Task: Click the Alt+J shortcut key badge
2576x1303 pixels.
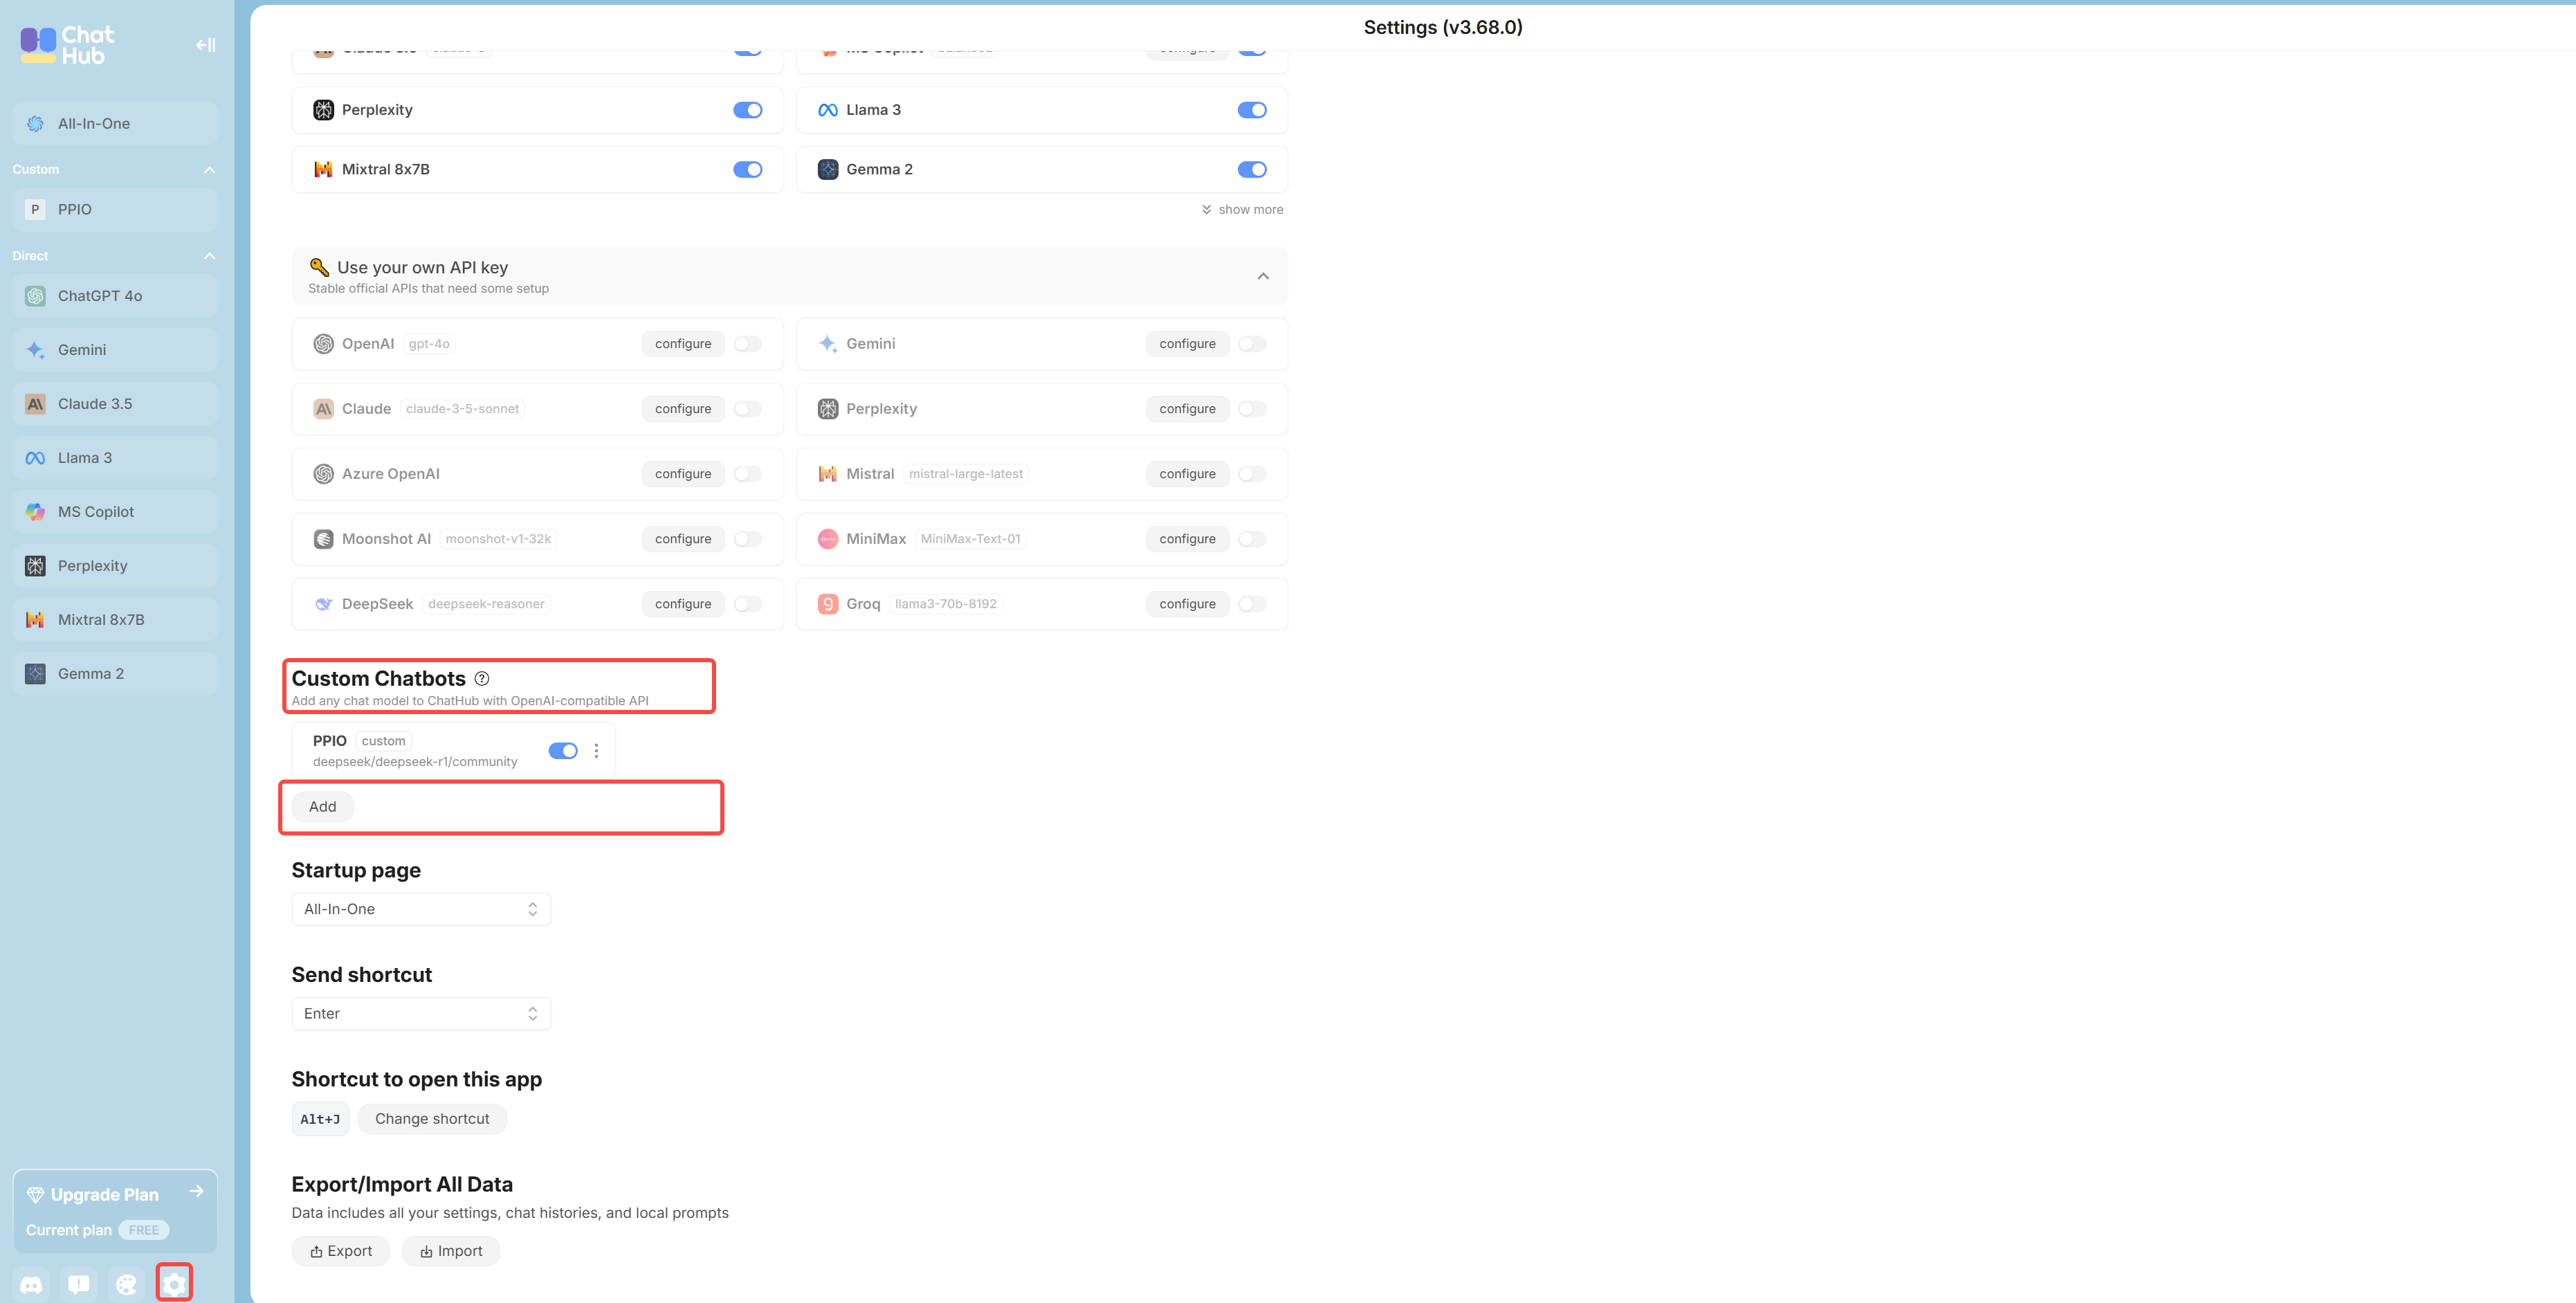Action: 320,1119
